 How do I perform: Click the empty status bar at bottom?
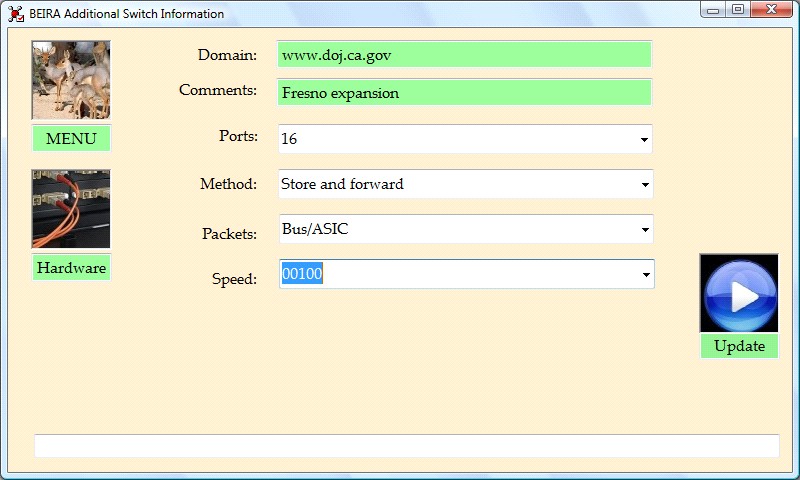coord(406,446)
